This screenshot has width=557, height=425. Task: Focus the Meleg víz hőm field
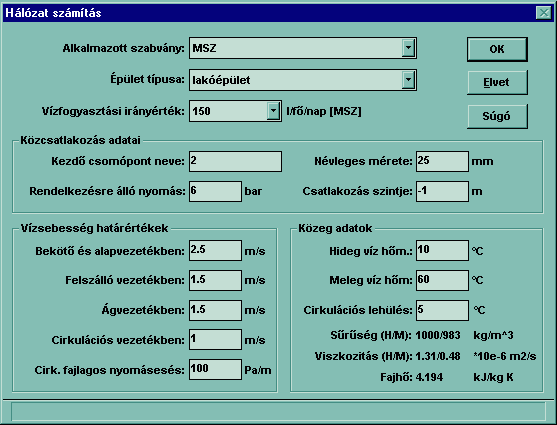pyautogui.click(x=442, y=280)
